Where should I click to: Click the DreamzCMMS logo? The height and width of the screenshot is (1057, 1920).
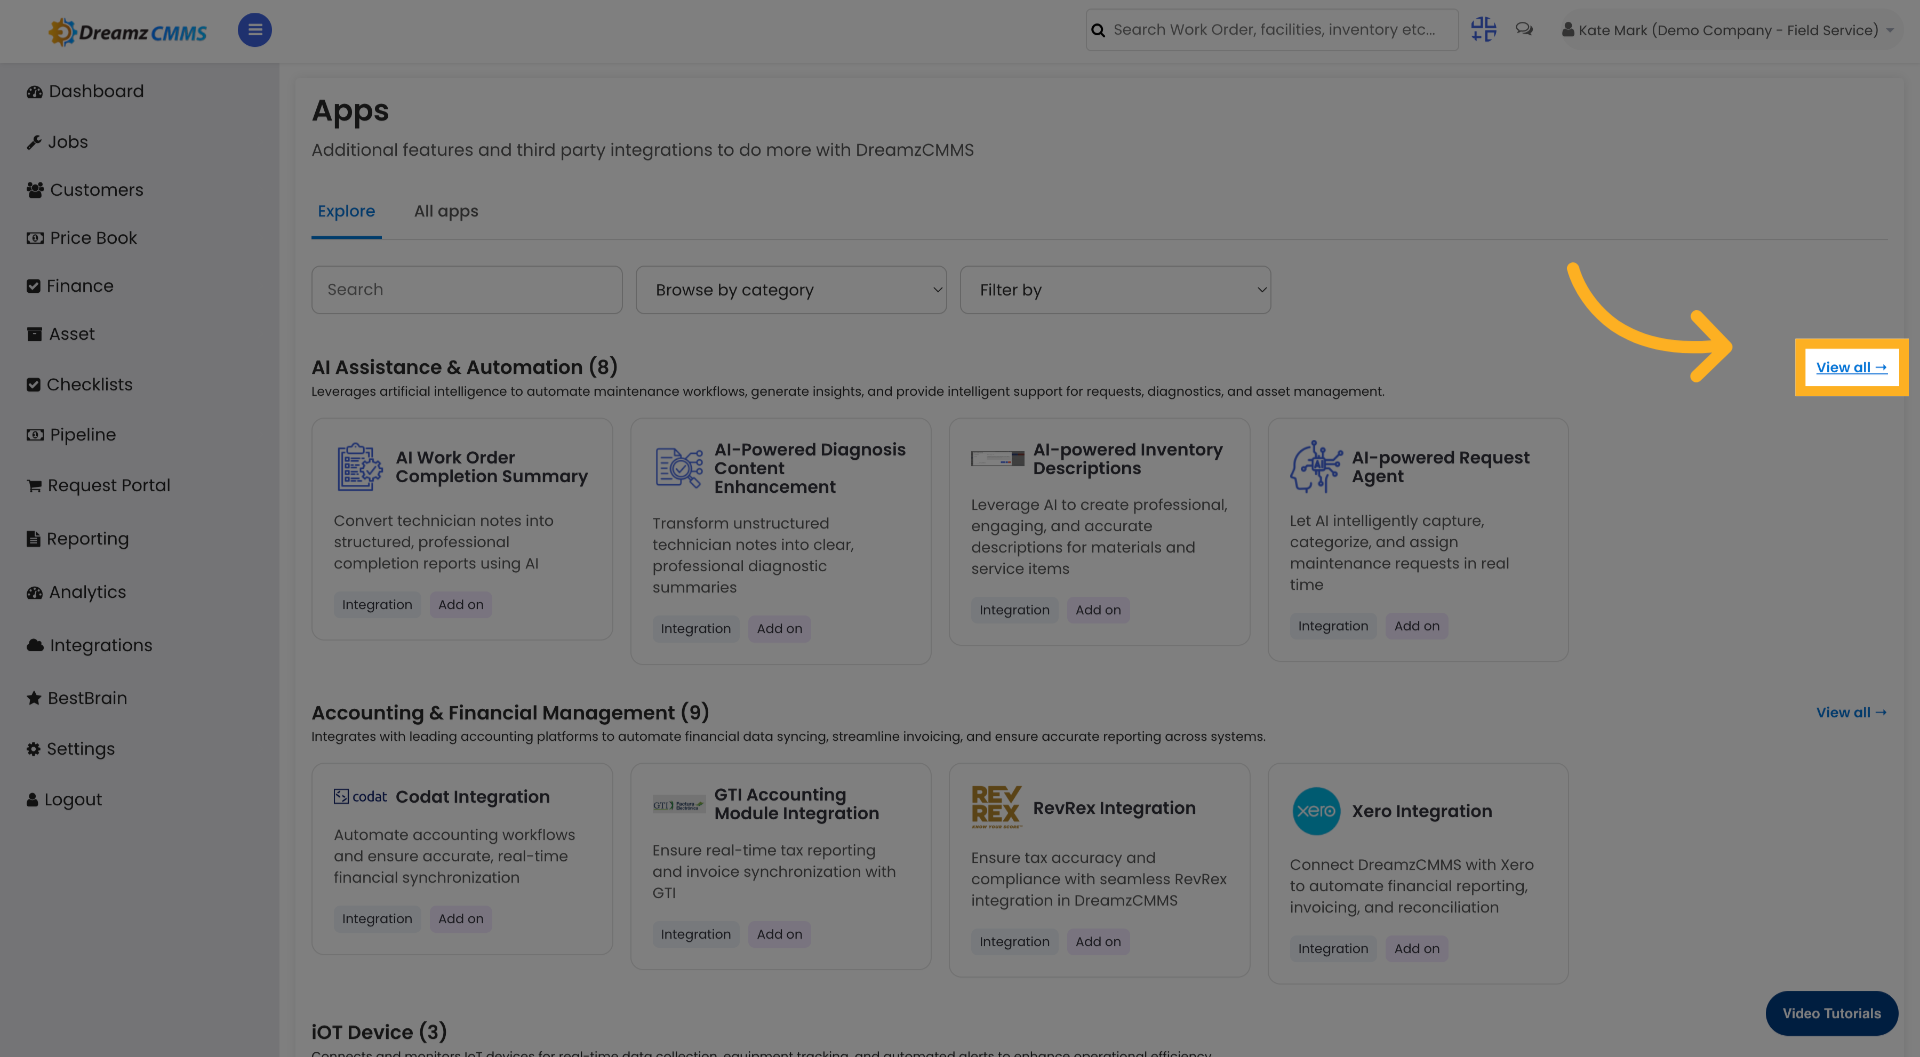click(127, 31)
